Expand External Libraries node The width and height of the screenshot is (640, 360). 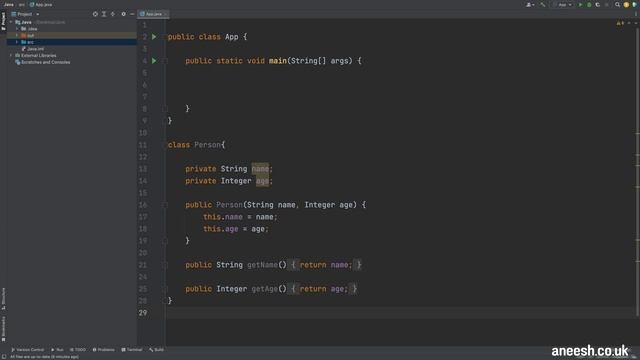[11, 56]
